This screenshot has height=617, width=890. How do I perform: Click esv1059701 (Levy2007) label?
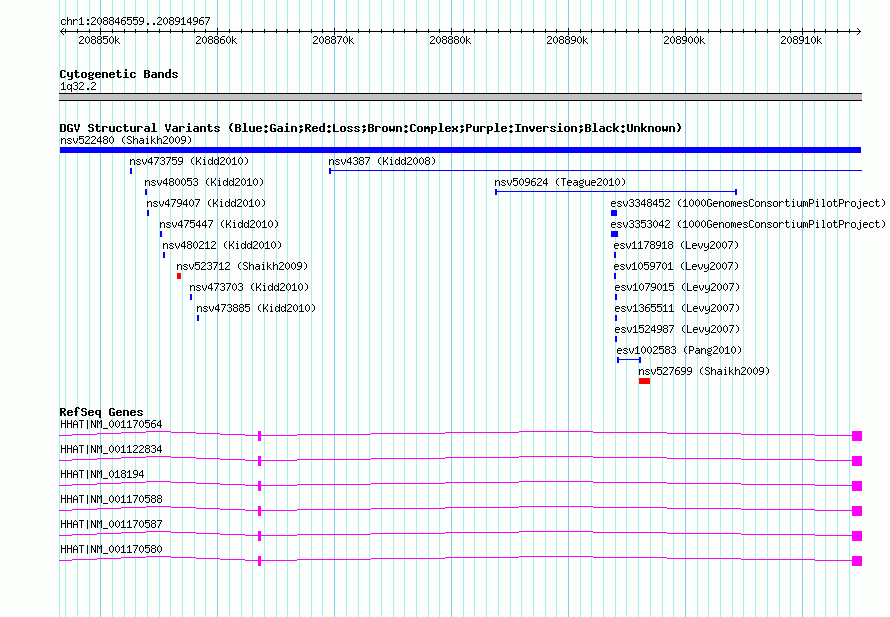(x=676, y=266)
